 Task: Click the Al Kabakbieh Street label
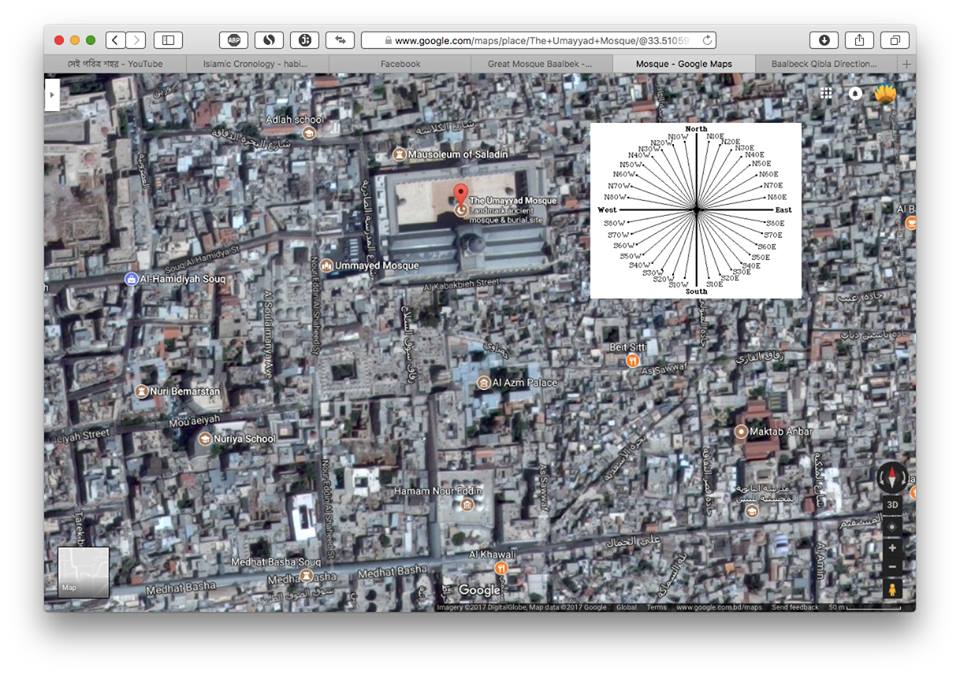[x=462, y=284]
